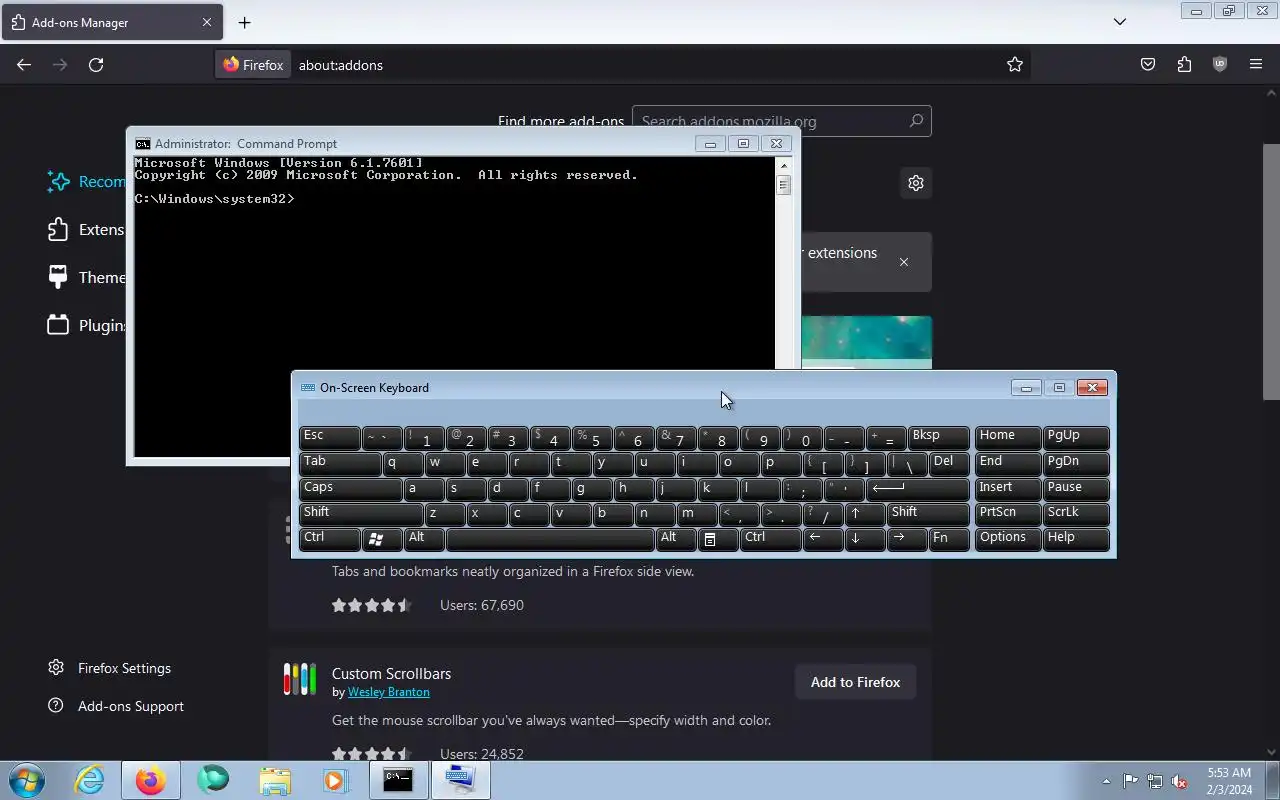Switch to Firefox in the taskbar
Viewport: 1280px width, 800px height.
coord(150,780)
